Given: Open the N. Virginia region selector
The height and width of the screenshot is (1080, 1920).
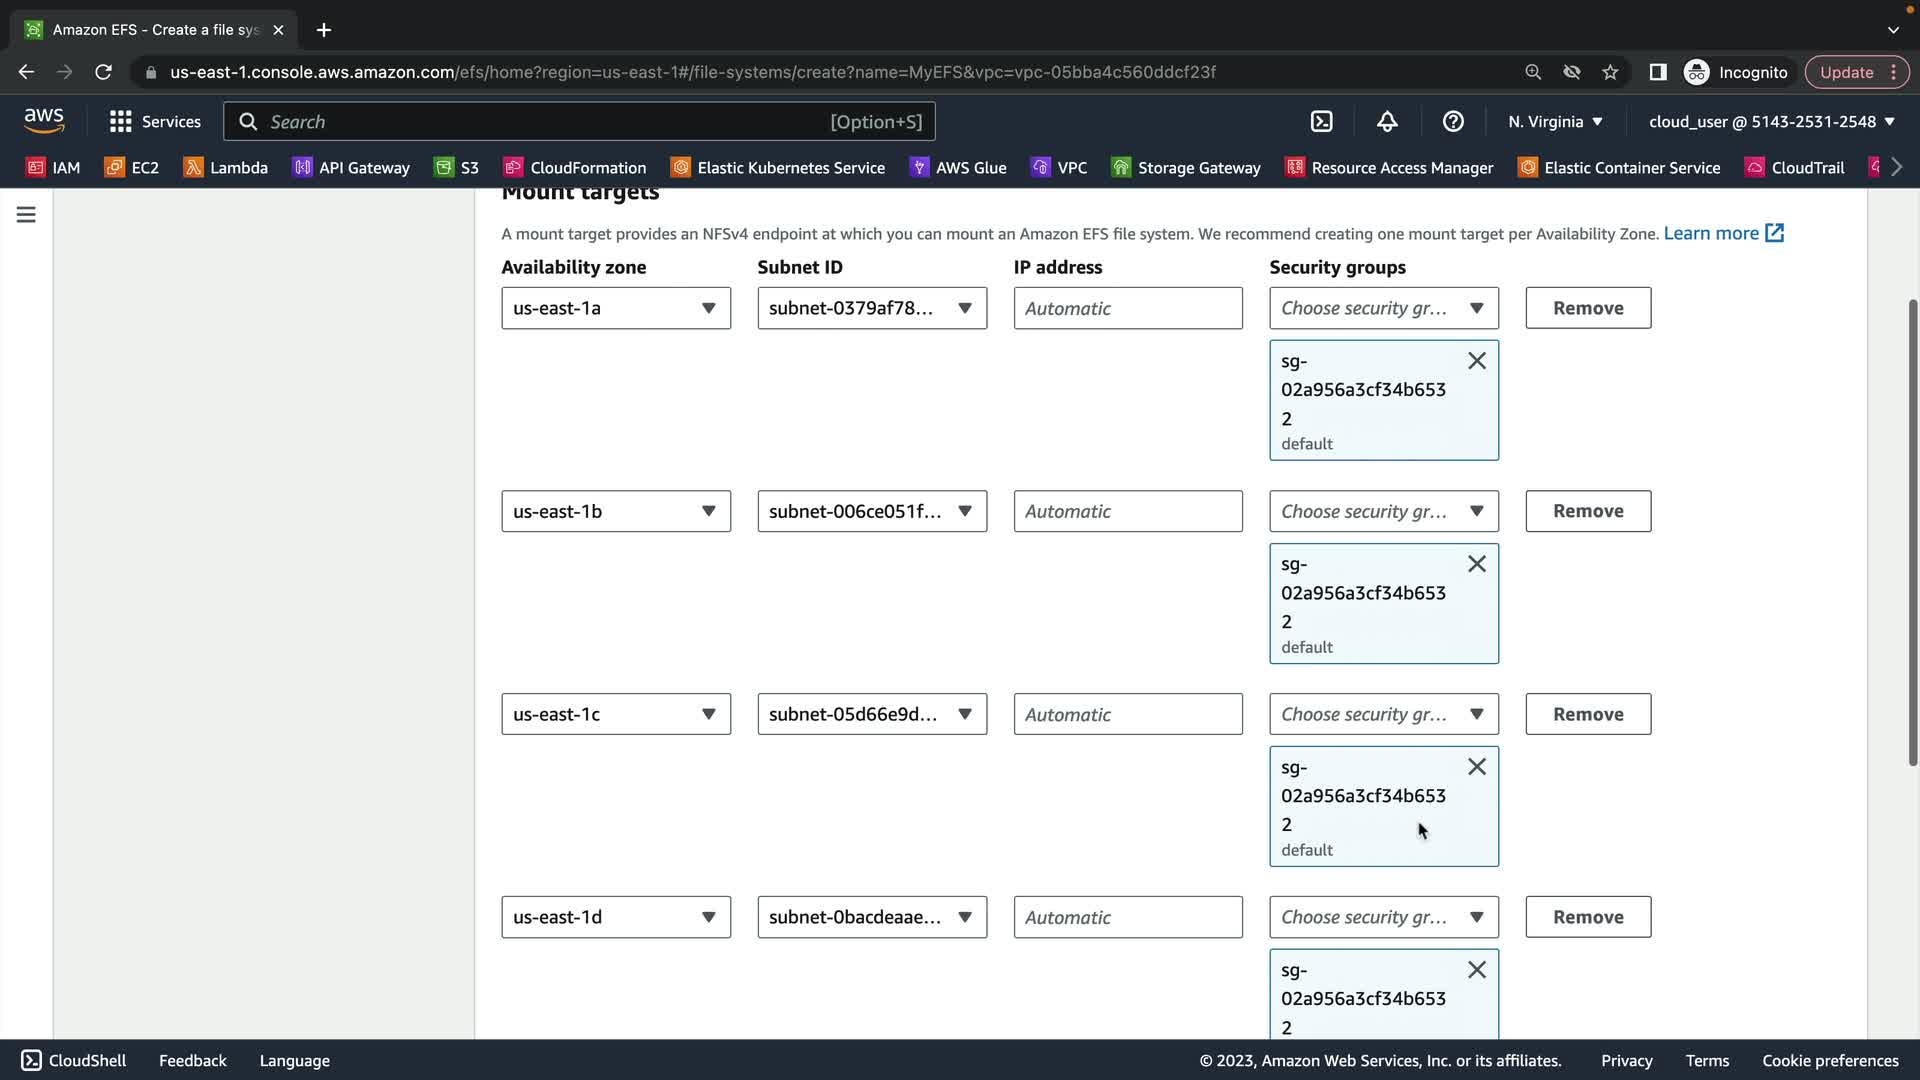Looking at the screenshot, I should 1555,122.
